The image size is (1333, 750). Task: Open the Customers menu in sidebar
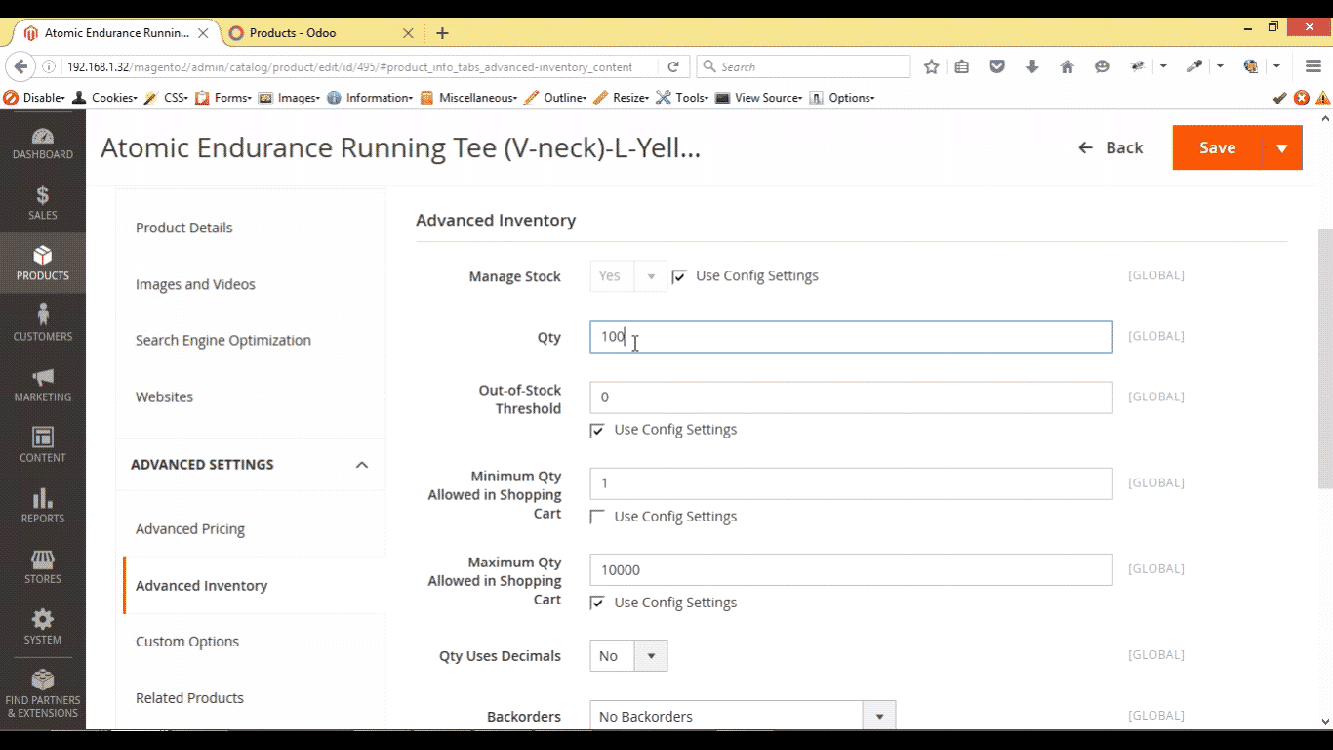point(42,324)
